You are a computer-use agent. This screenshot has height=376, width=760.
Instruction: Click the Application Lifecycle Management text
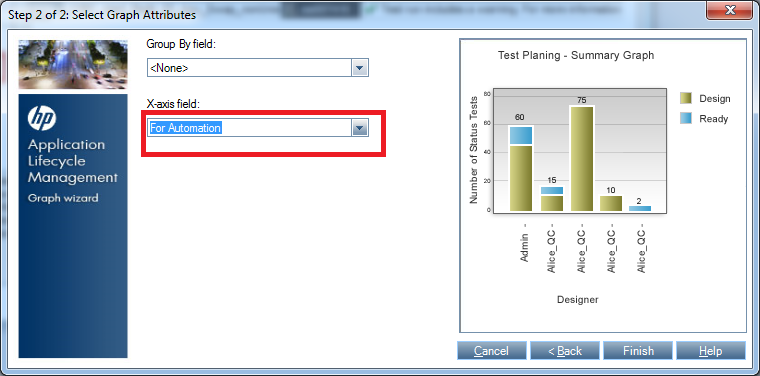click(x=73, y=161)
